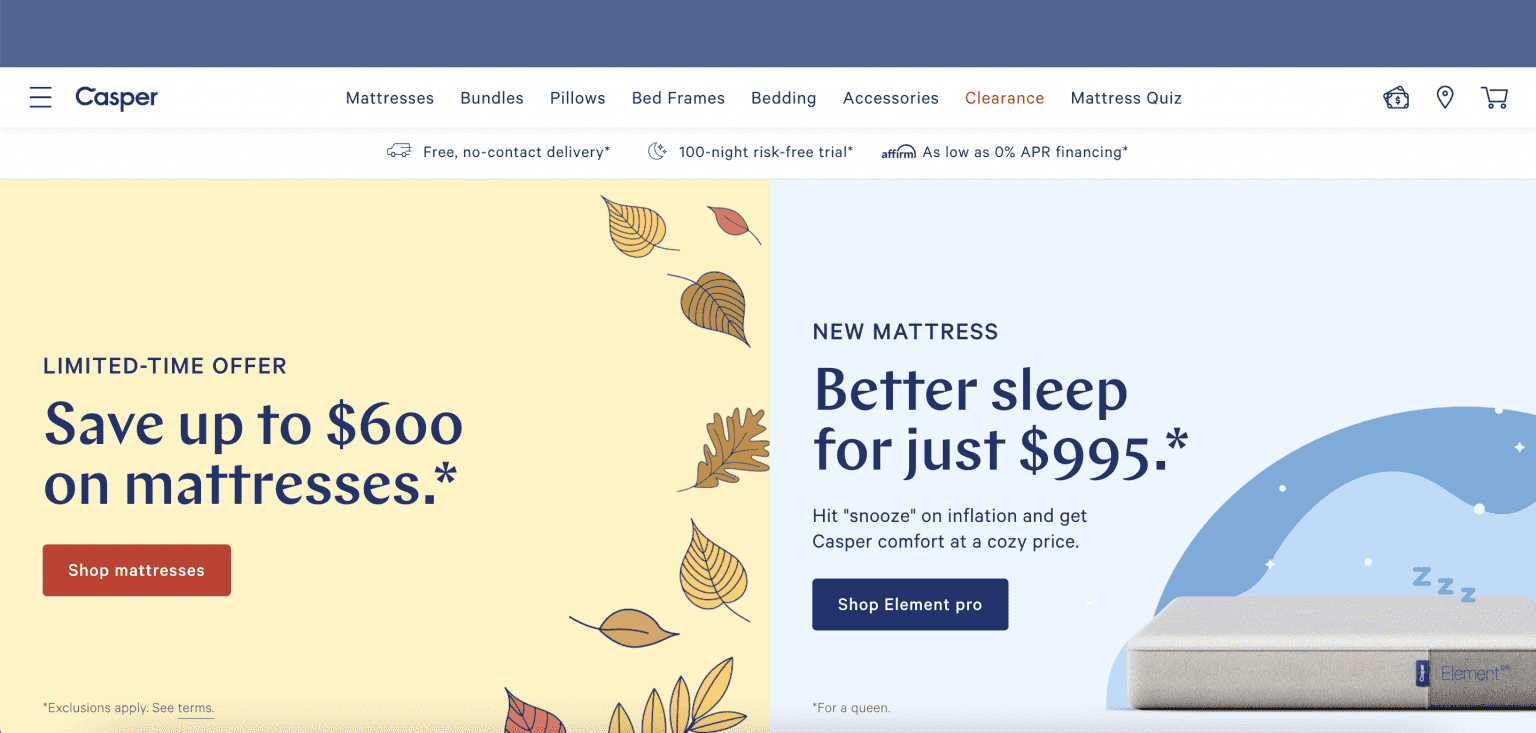The width and height of the screenshot is (1536, 733).
Task: Click the Affirm financing logo
Action: 897,151
